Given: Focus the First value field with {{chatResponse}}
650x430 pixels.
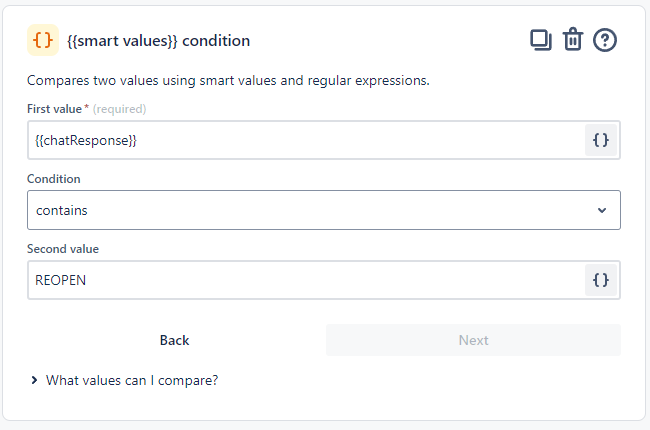Looking at the screenshot, I should pyautogui.click(x=300, y=141).
